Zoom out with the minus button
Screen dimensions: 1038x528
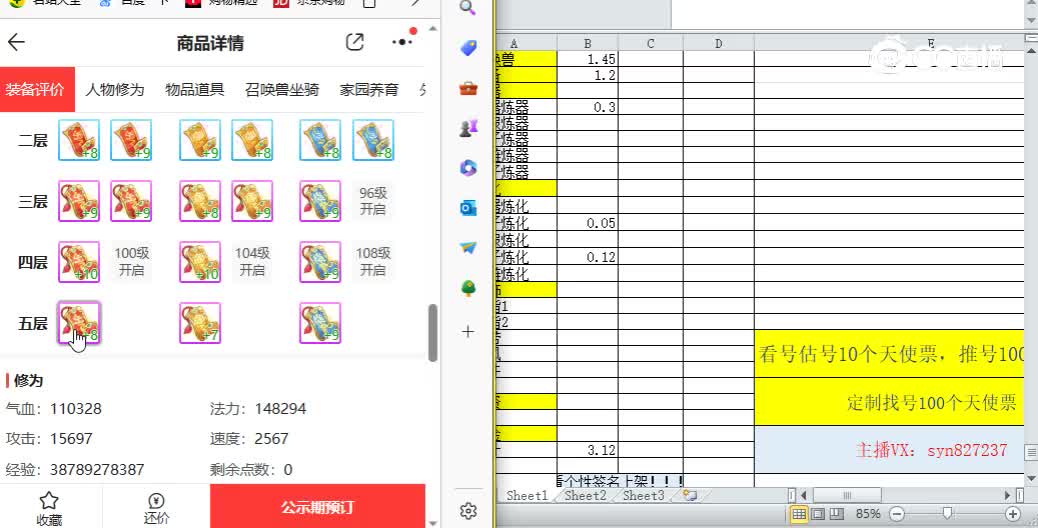pos(897,514)
